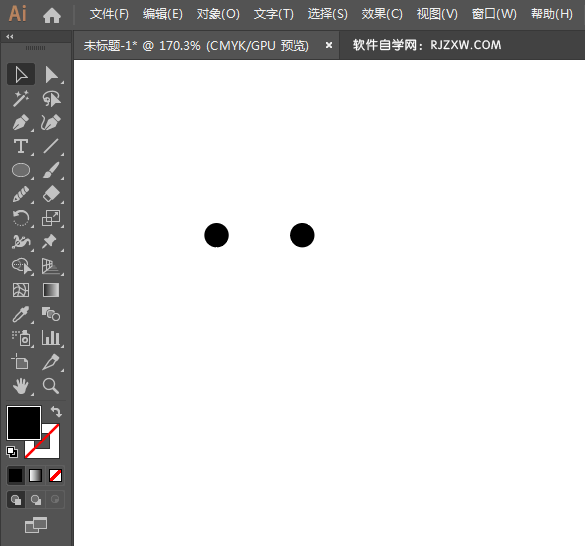Enable Draw Behind mode

pos(36,500)
